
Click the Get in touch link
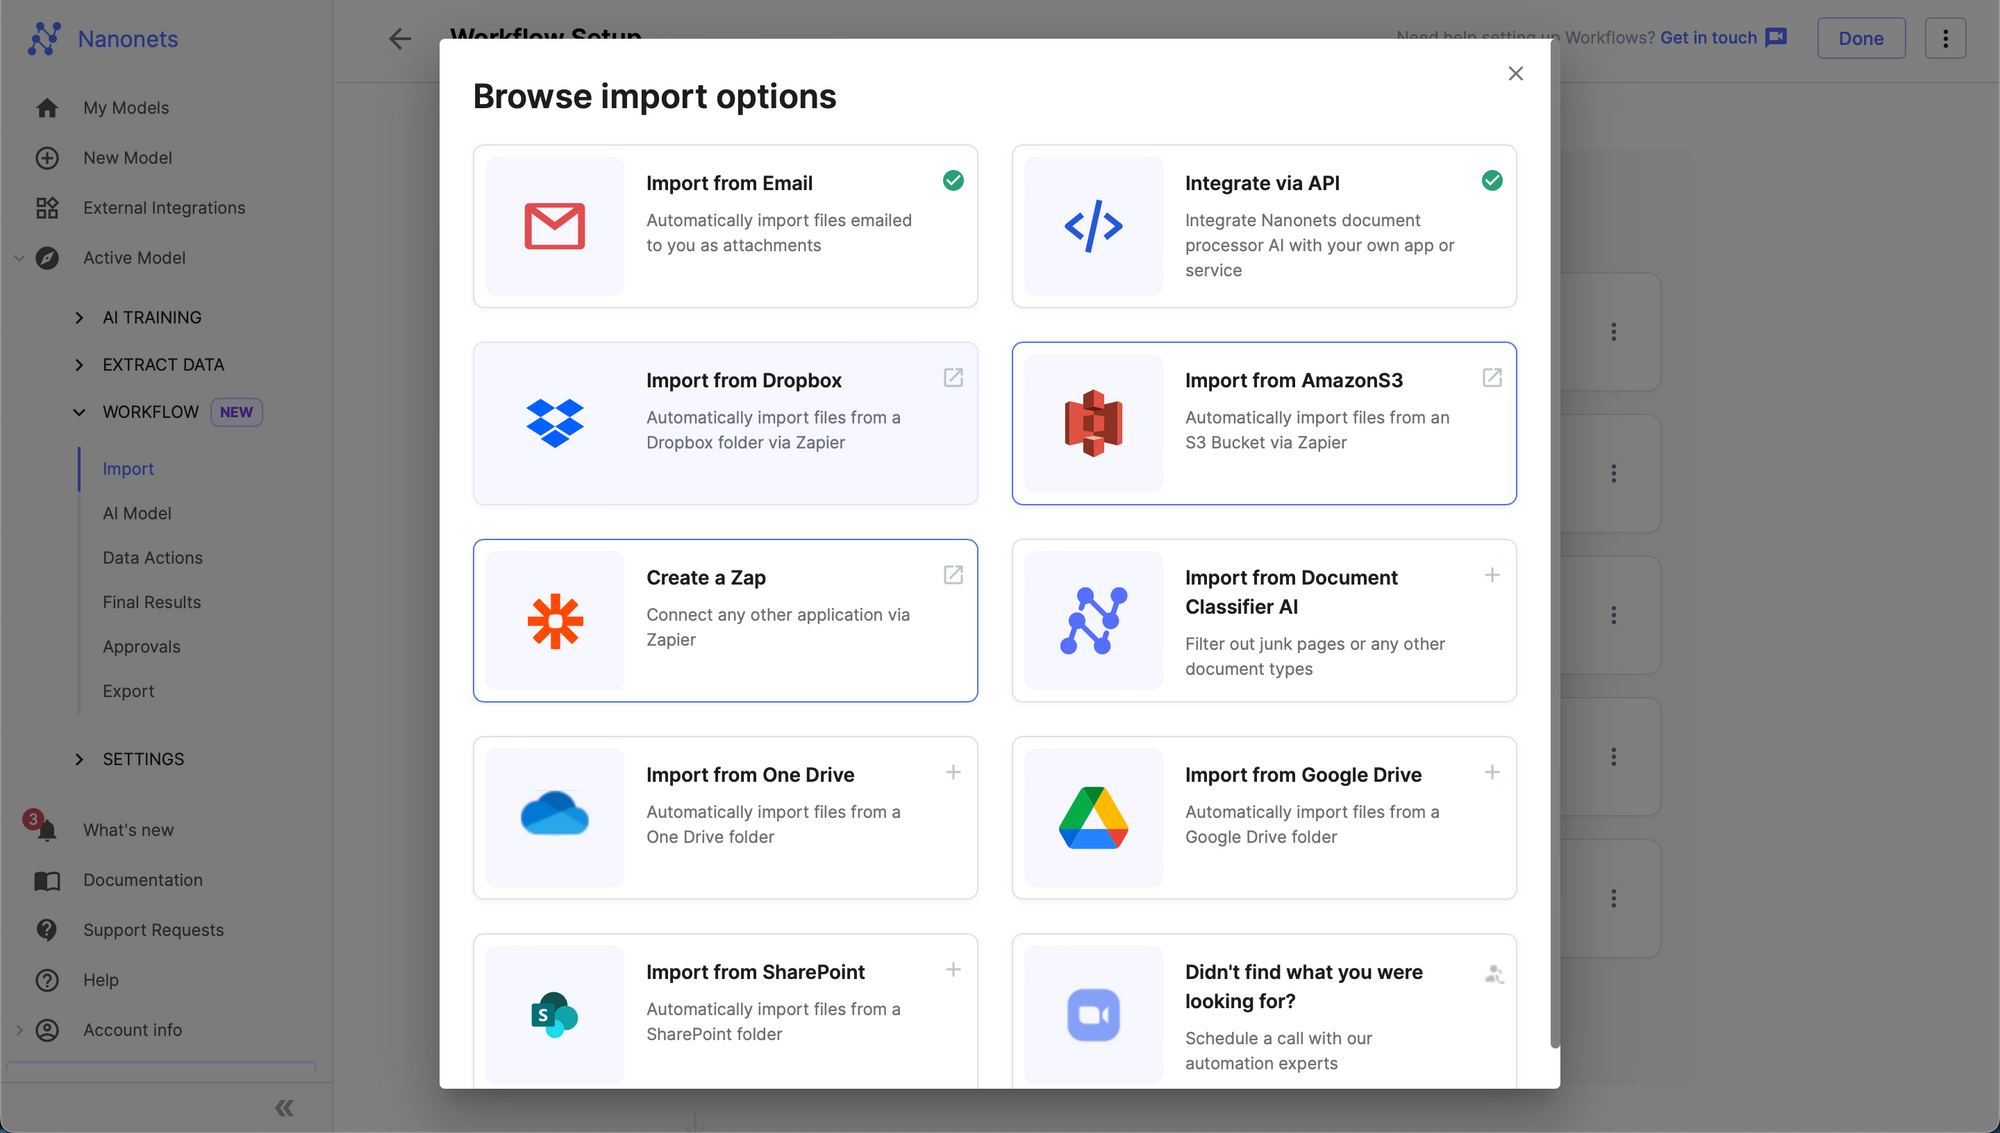(1708, 38)
